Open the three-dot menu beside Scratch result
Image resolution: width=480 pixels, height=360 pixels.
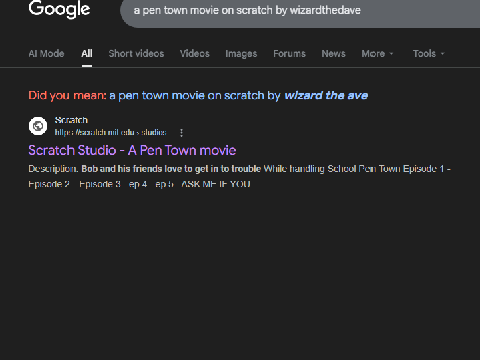[181, 133]
